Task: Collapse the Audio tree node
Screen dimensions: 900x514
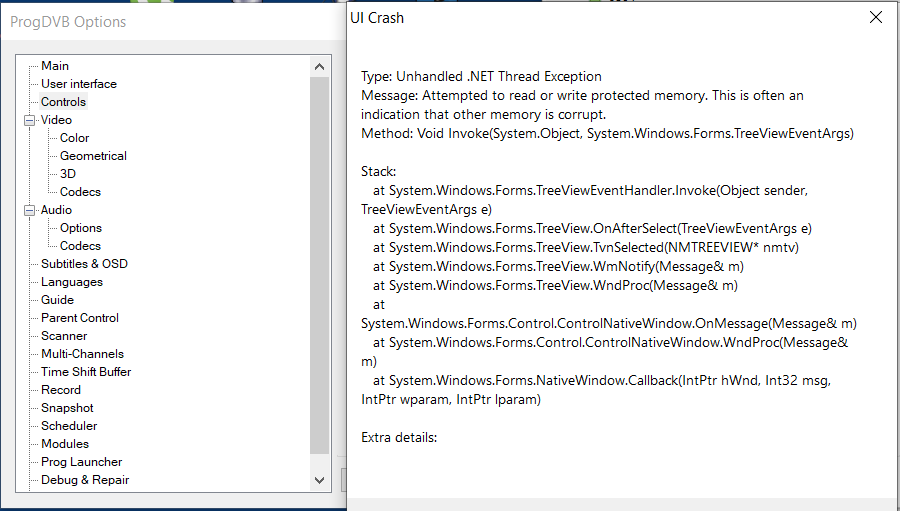Action: [30, 210]
